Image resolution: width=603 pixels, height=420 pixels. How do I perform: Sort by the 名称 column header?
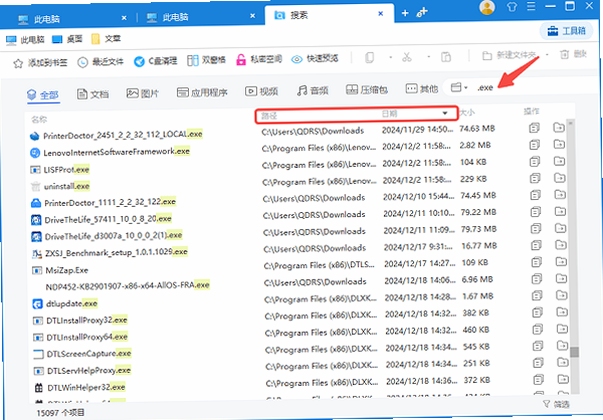click(39, 120)
